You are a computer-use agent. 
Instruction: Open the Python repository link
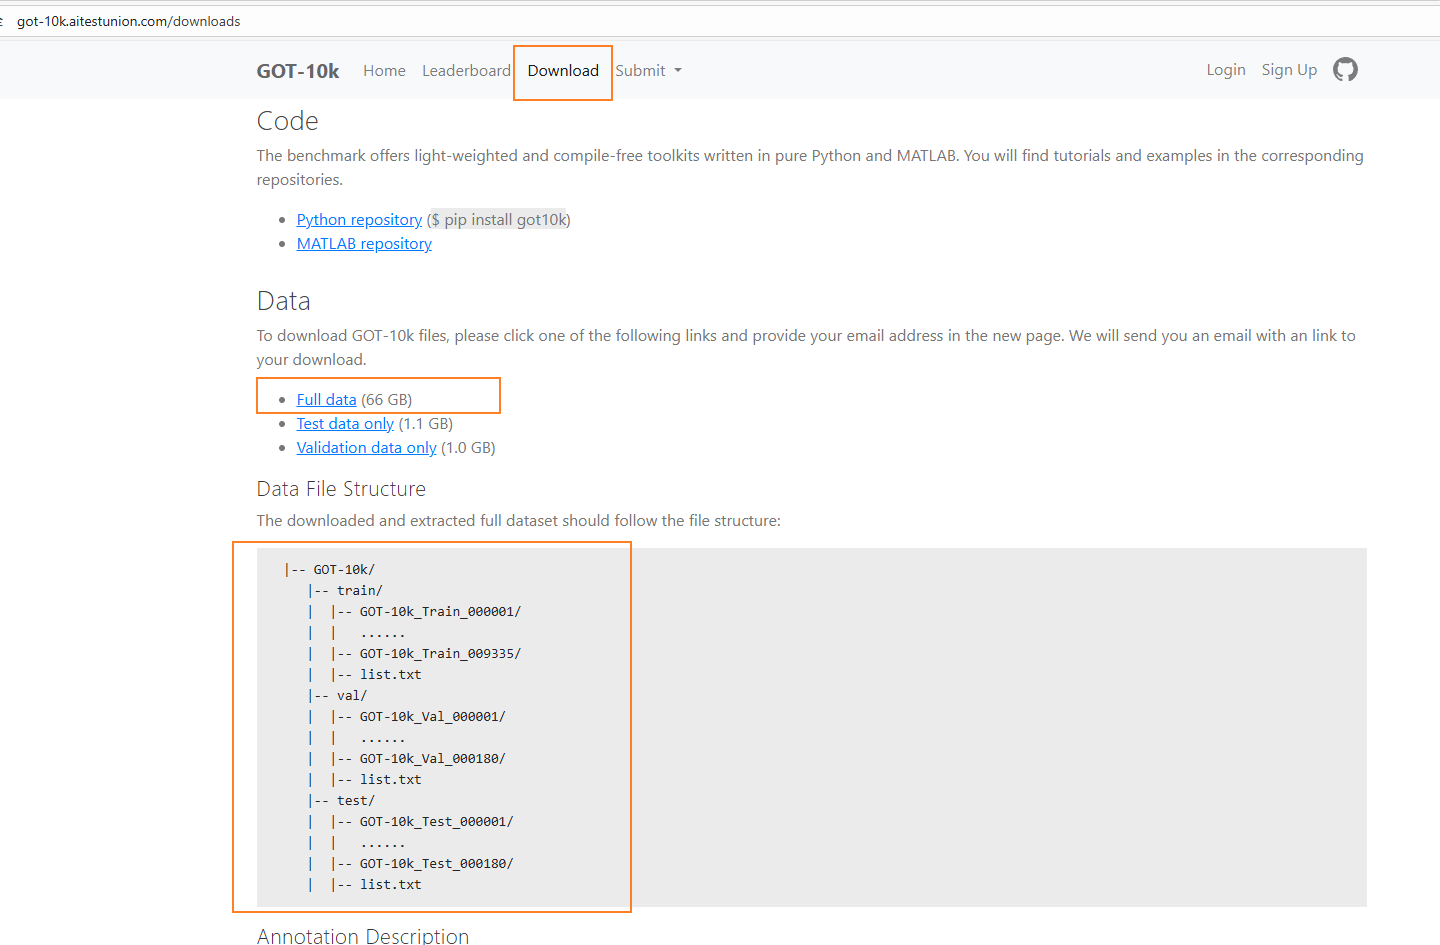pyautogui.click(x=359, y=220)
